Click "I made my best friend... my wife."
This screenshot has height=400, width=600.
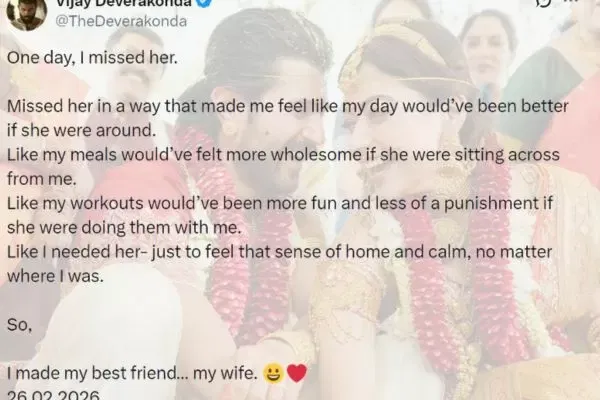pyautogui.click(x=132, y=372)
